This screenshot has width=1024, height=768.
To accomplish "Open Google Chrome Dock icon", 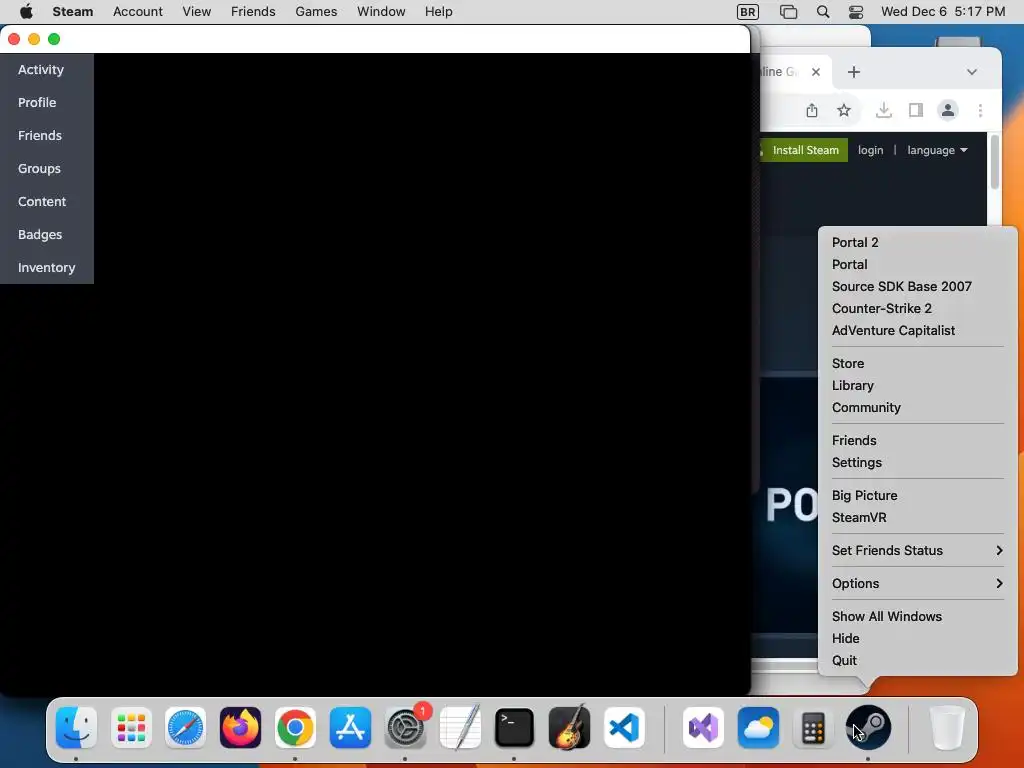I will pos(295,727).
